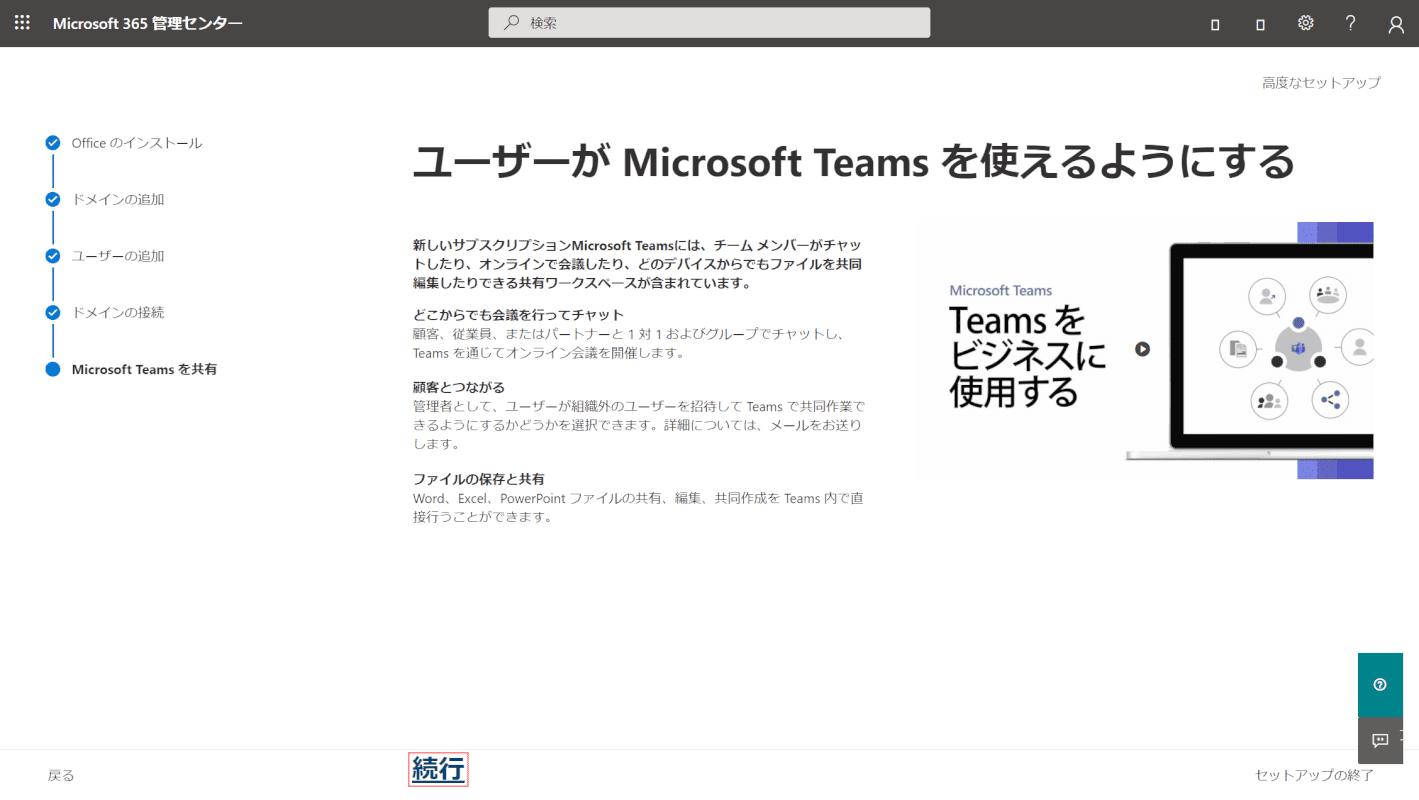Screen dimensions: 1419x800
Task: Open the settings gear icon
Action: click(1306, 23)
